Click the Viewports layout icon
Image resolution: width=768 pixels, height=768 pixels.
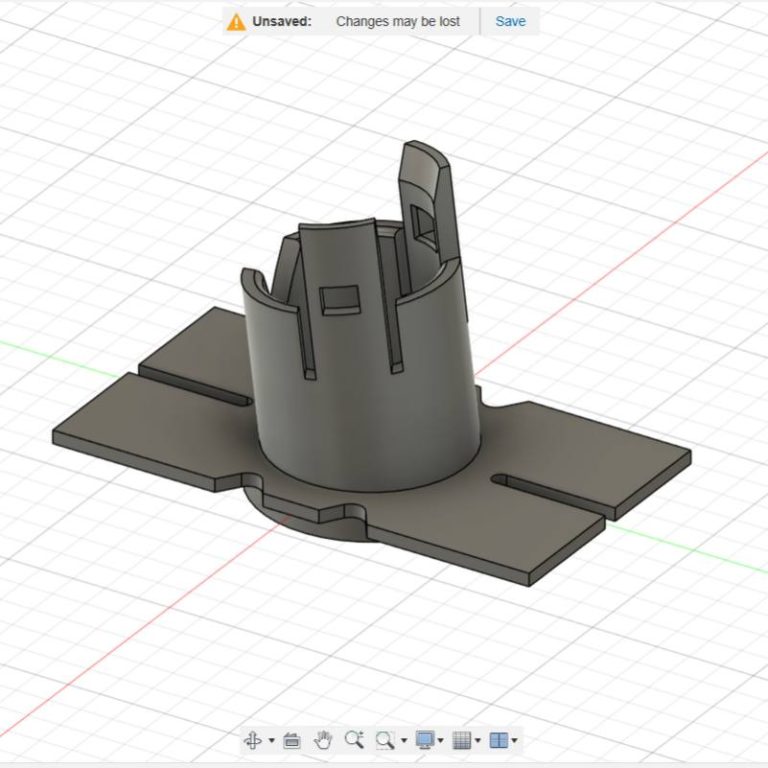pyautogui.click(x=498, y=740)
